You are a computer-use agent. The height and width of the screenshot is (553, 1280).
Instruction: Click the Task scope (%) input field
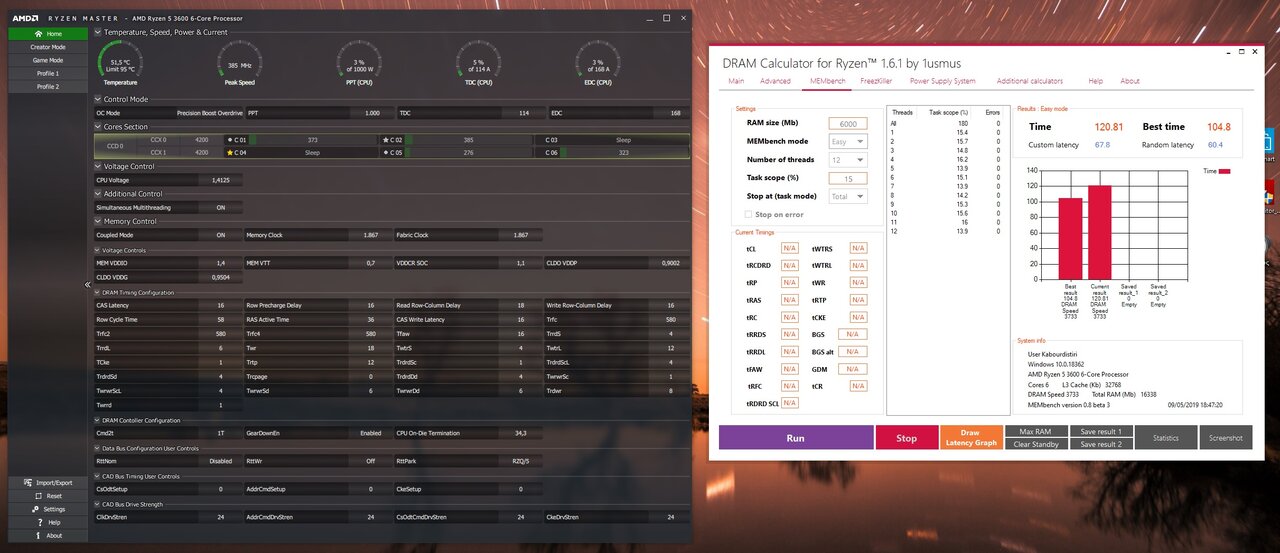click(848, 178)
